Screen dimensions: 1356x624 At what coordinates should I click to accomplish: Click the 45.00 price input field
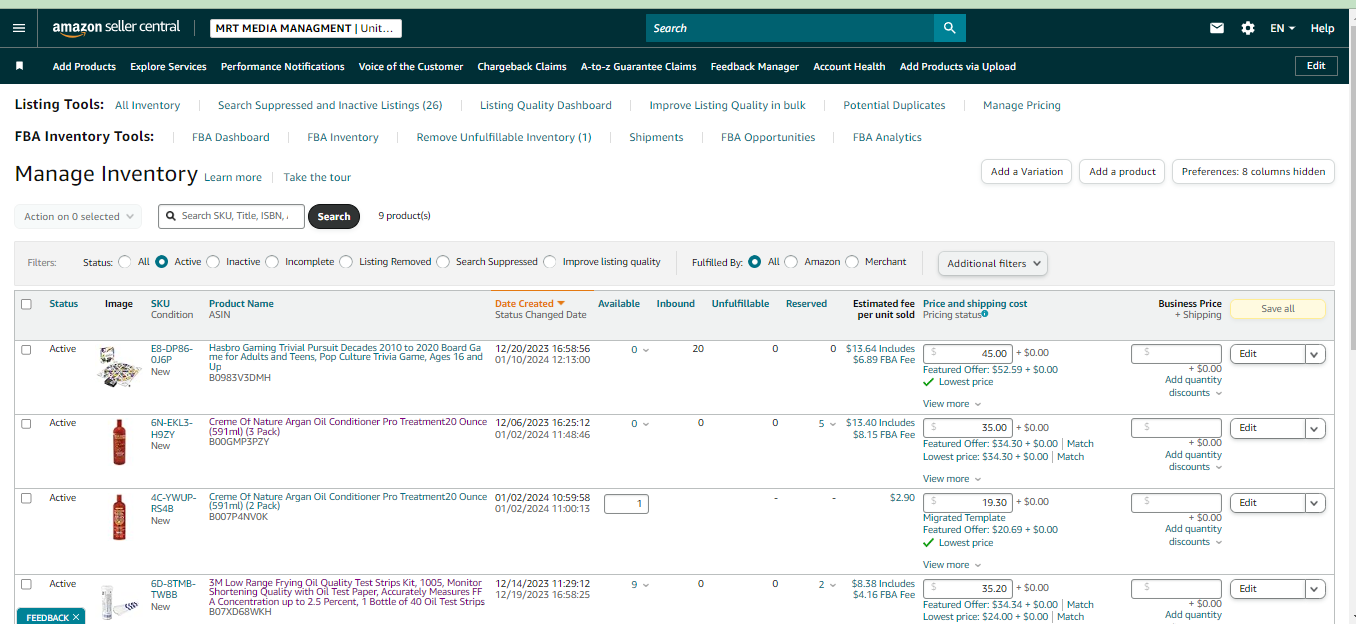click(968, 353)
